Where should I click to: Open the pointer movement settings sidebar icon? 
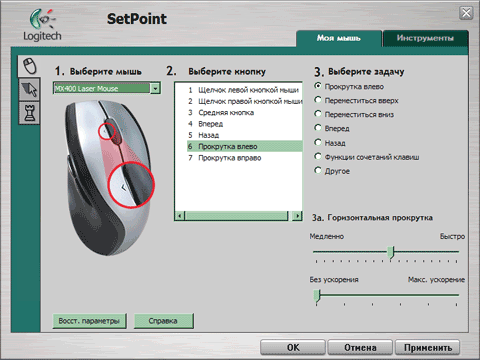click(30, 89)
